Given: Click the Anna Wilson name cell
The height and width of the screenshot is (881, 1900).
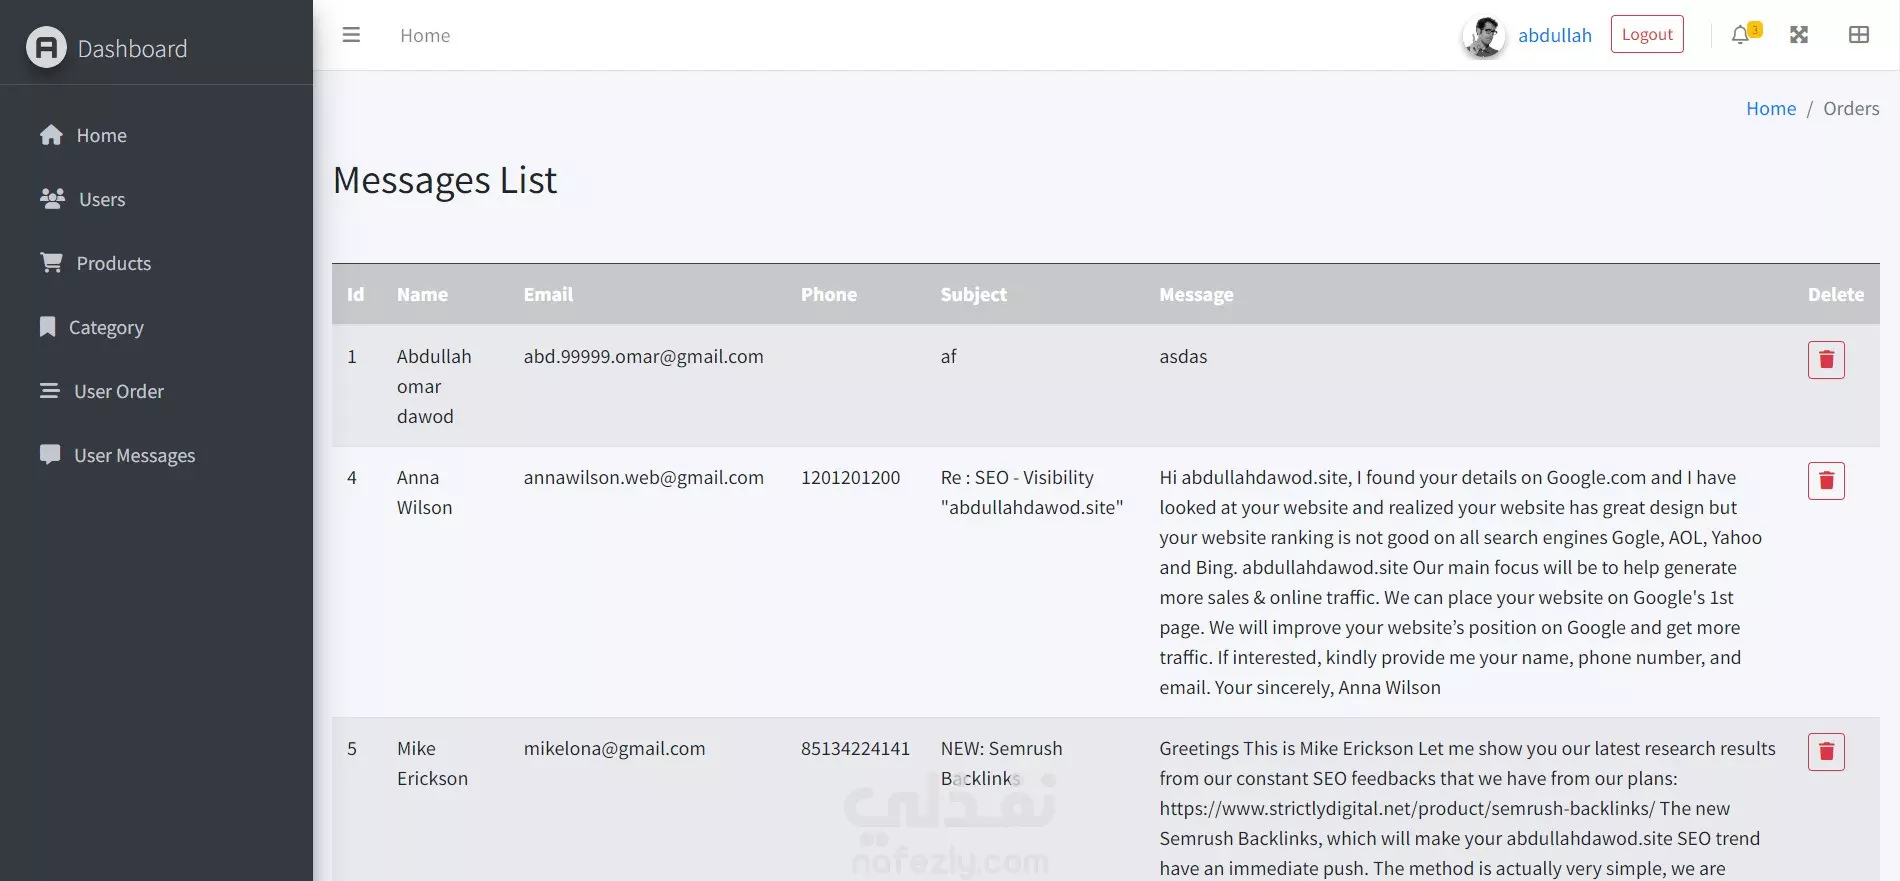Looking at the screenshot, I should pyautogui.click(x=424, y=492).
